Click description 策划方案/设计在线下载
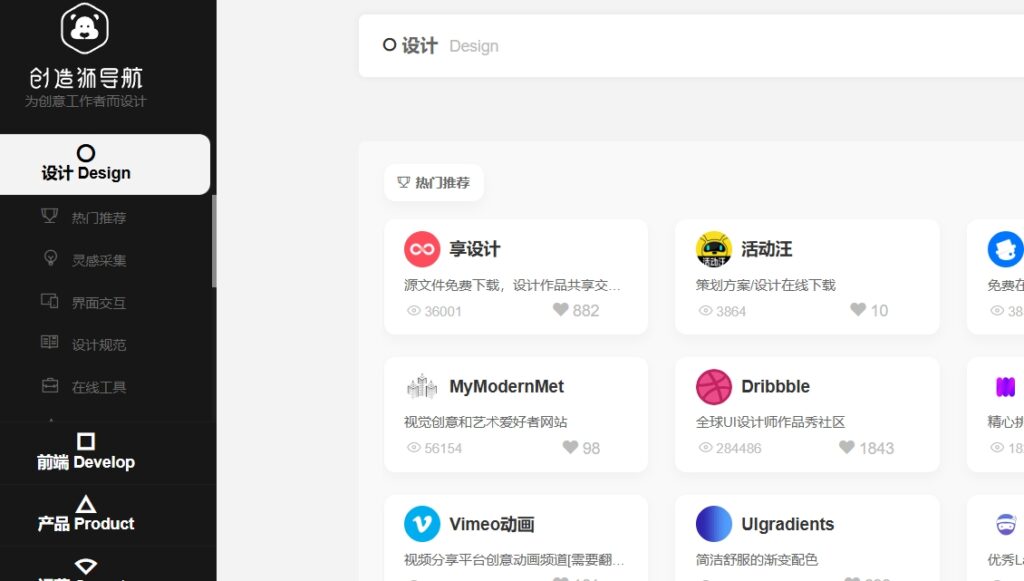Viewport: 1024px width, 581px height. point(765,285)
